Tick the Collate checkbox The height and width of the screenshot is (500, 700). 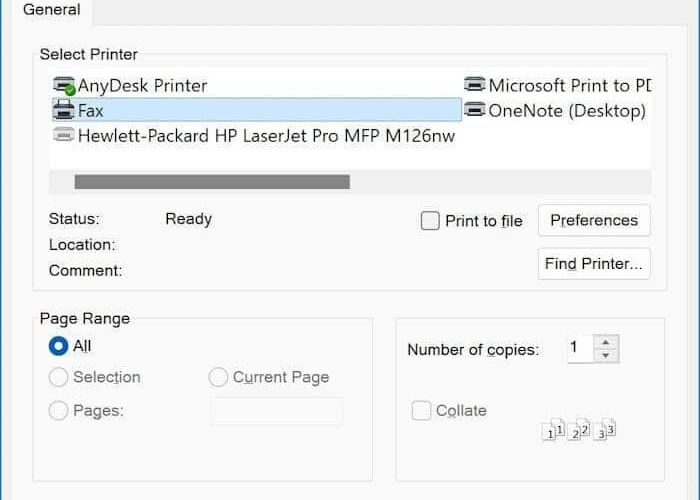[421, 410]
